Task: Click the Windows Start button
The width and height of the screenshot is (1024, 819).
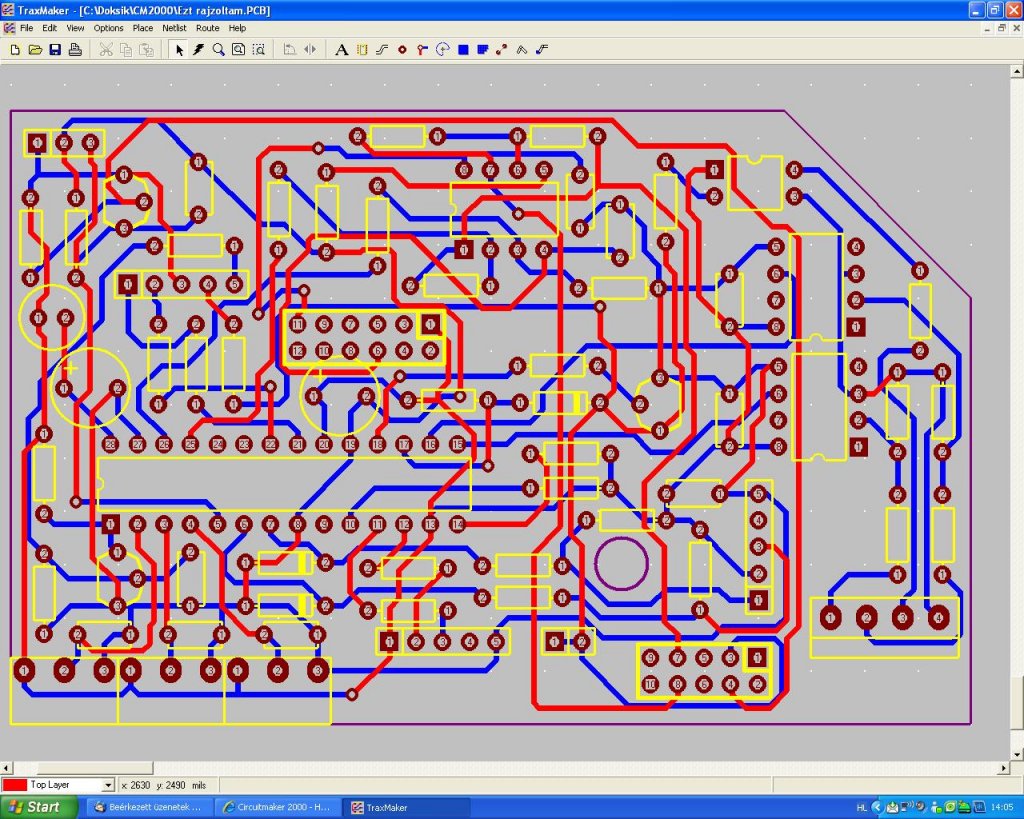Action: 39,807
